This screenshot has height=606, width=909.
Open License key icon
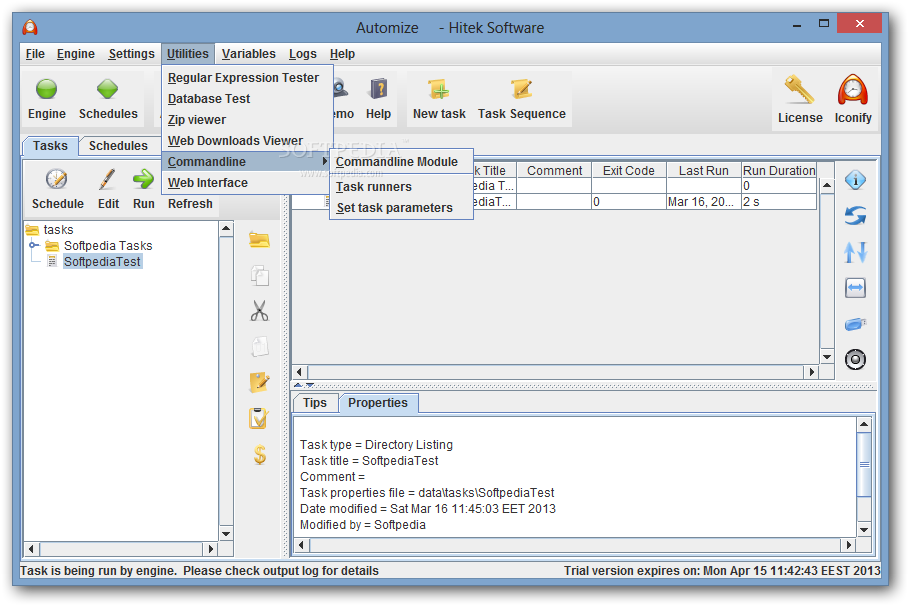tap(799, 90)
